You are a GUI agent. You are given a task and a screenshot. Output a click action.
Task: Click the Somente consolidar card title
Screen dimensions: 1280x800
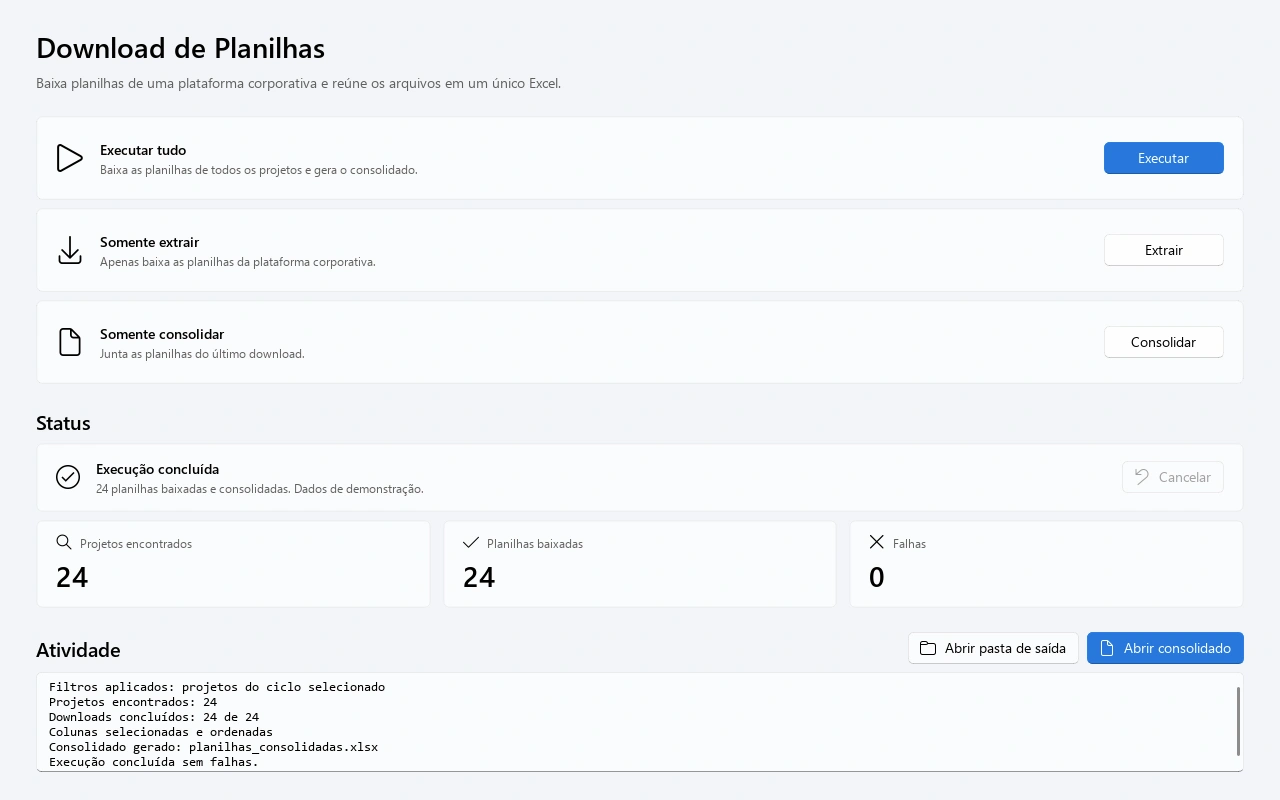click(162, 334)
